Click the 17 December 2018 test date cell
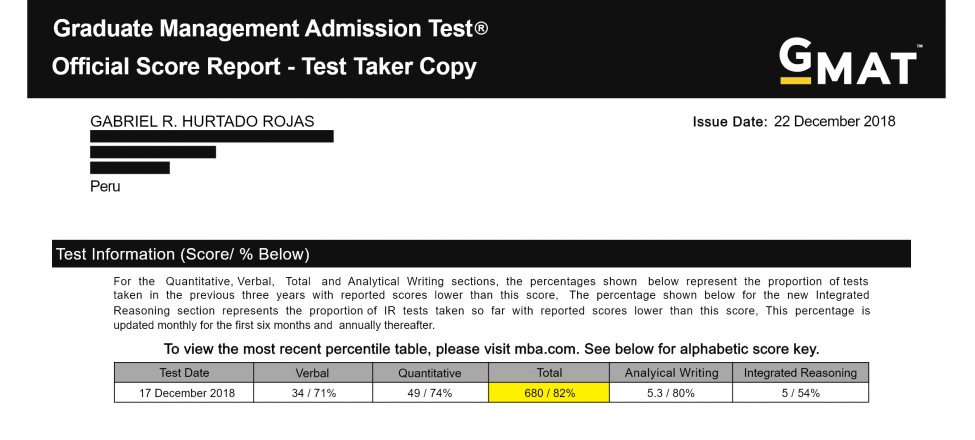The image size is (975, 440). click(x=183, y=393)
